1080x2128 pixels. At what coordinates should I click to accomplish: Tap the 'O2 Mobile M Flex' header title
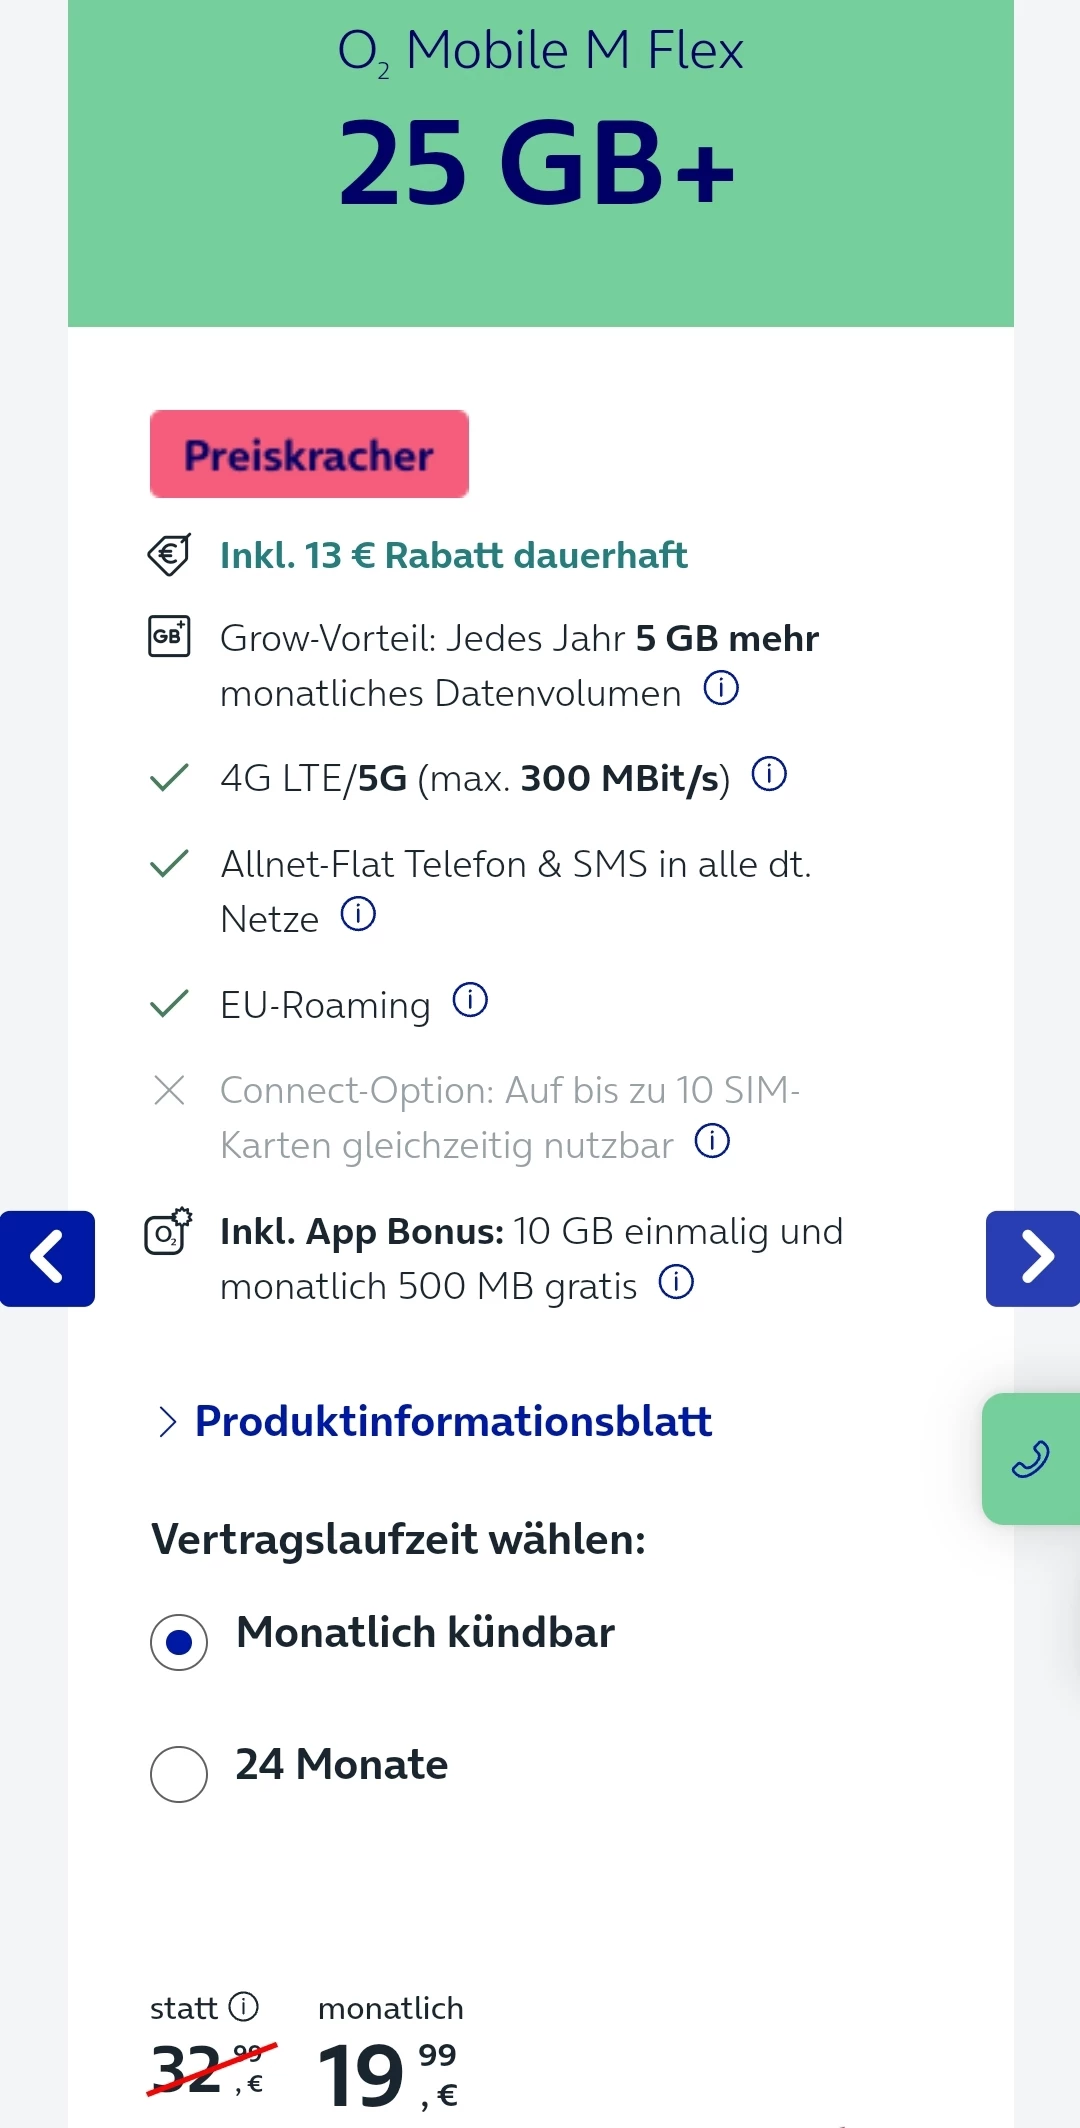coord(540,50)
